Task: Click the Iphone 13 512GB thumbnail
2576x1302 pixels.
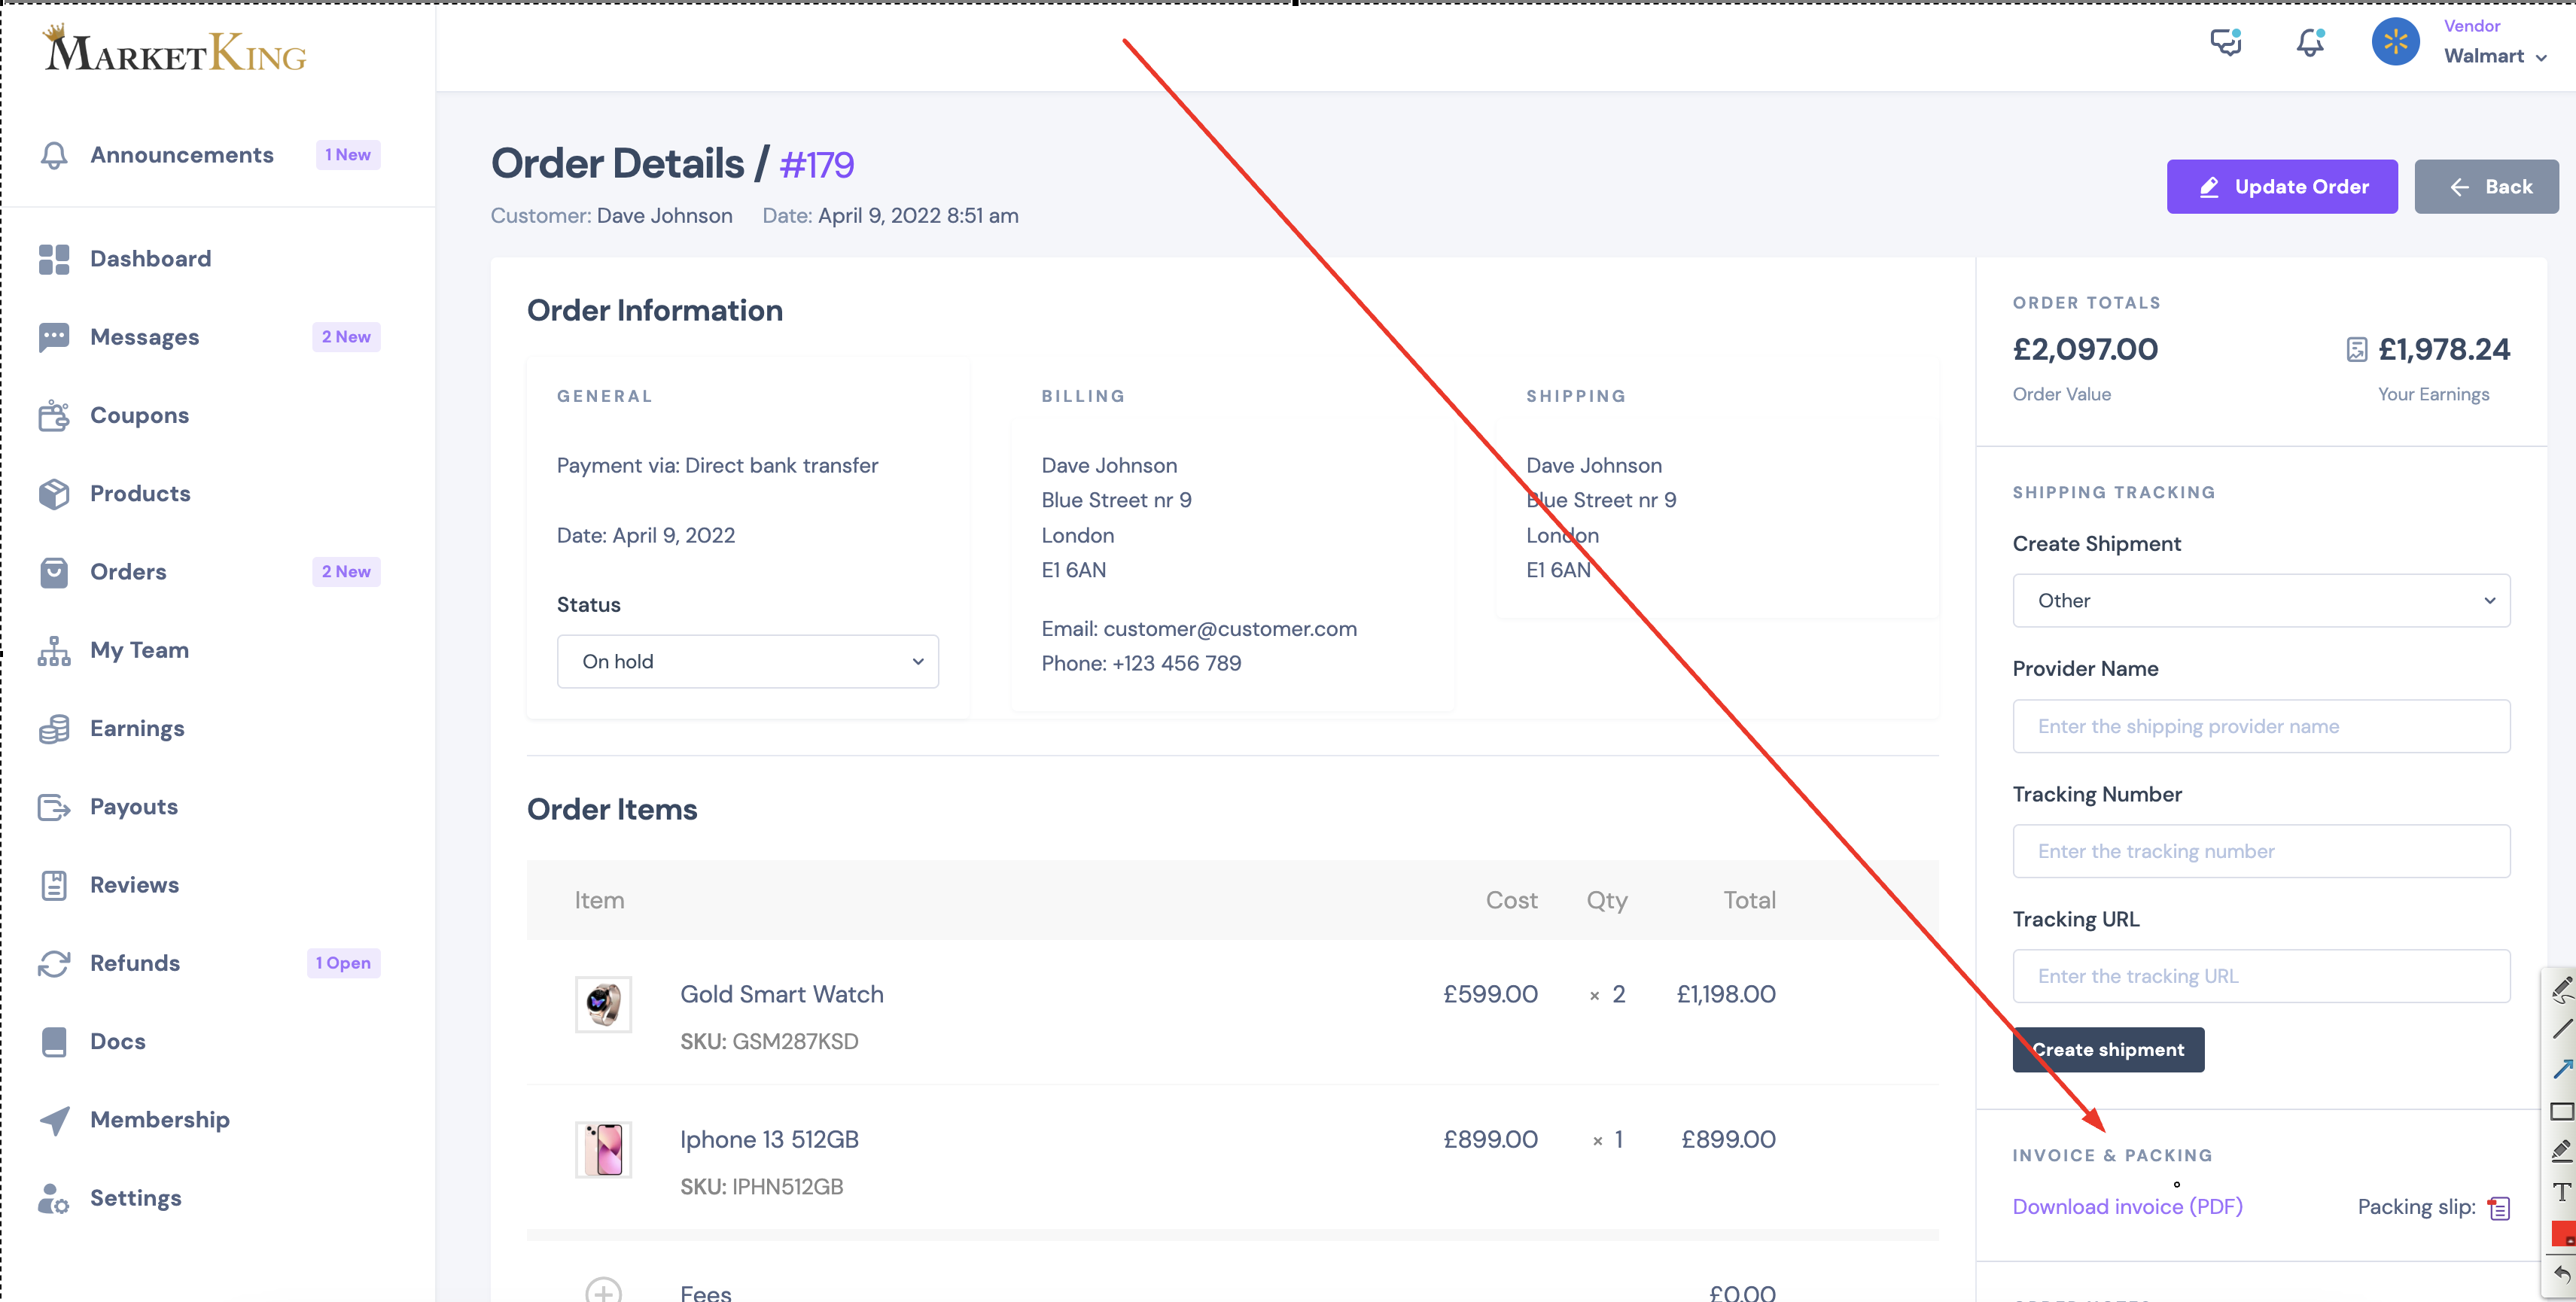Action: (603, 1149)
